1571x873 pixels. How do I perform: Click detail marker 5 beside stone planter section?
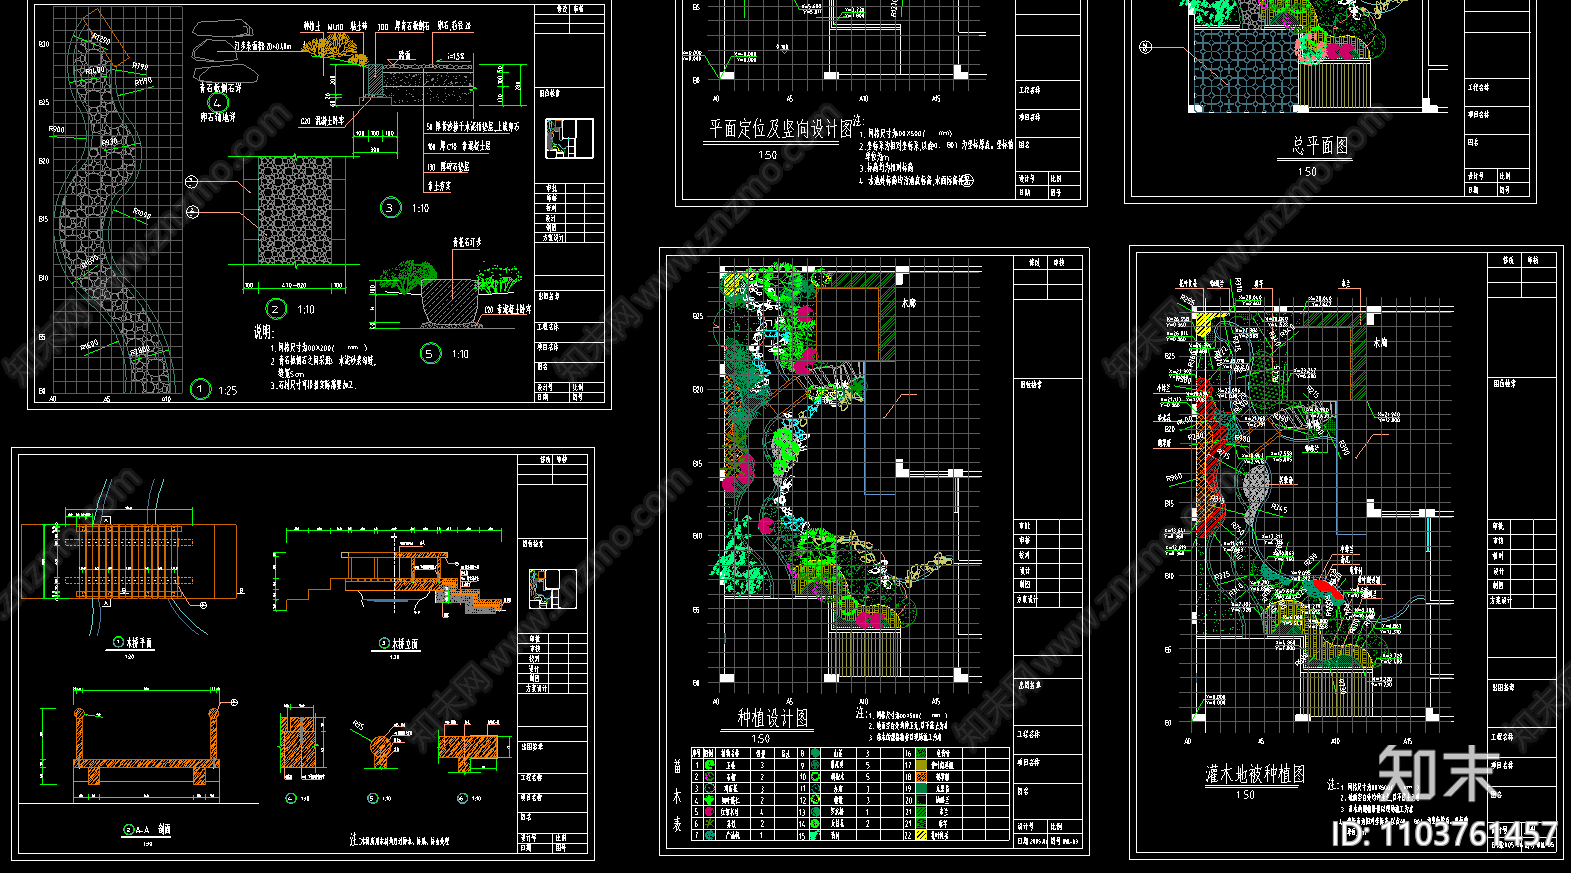click(x=430, y=353)
